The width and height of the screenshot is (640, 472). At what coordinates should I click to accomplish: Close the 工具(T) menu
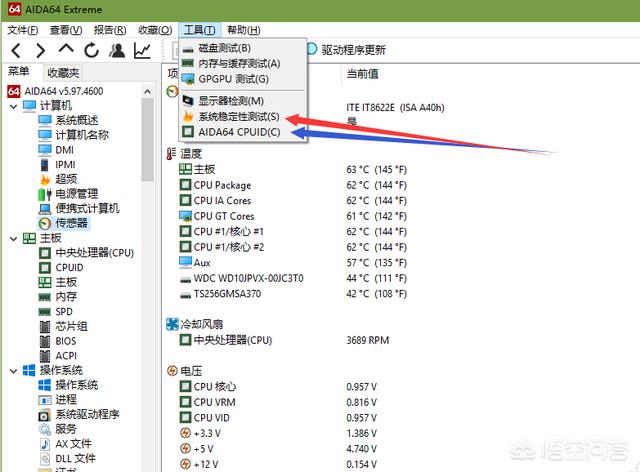(x=200, y=30)
